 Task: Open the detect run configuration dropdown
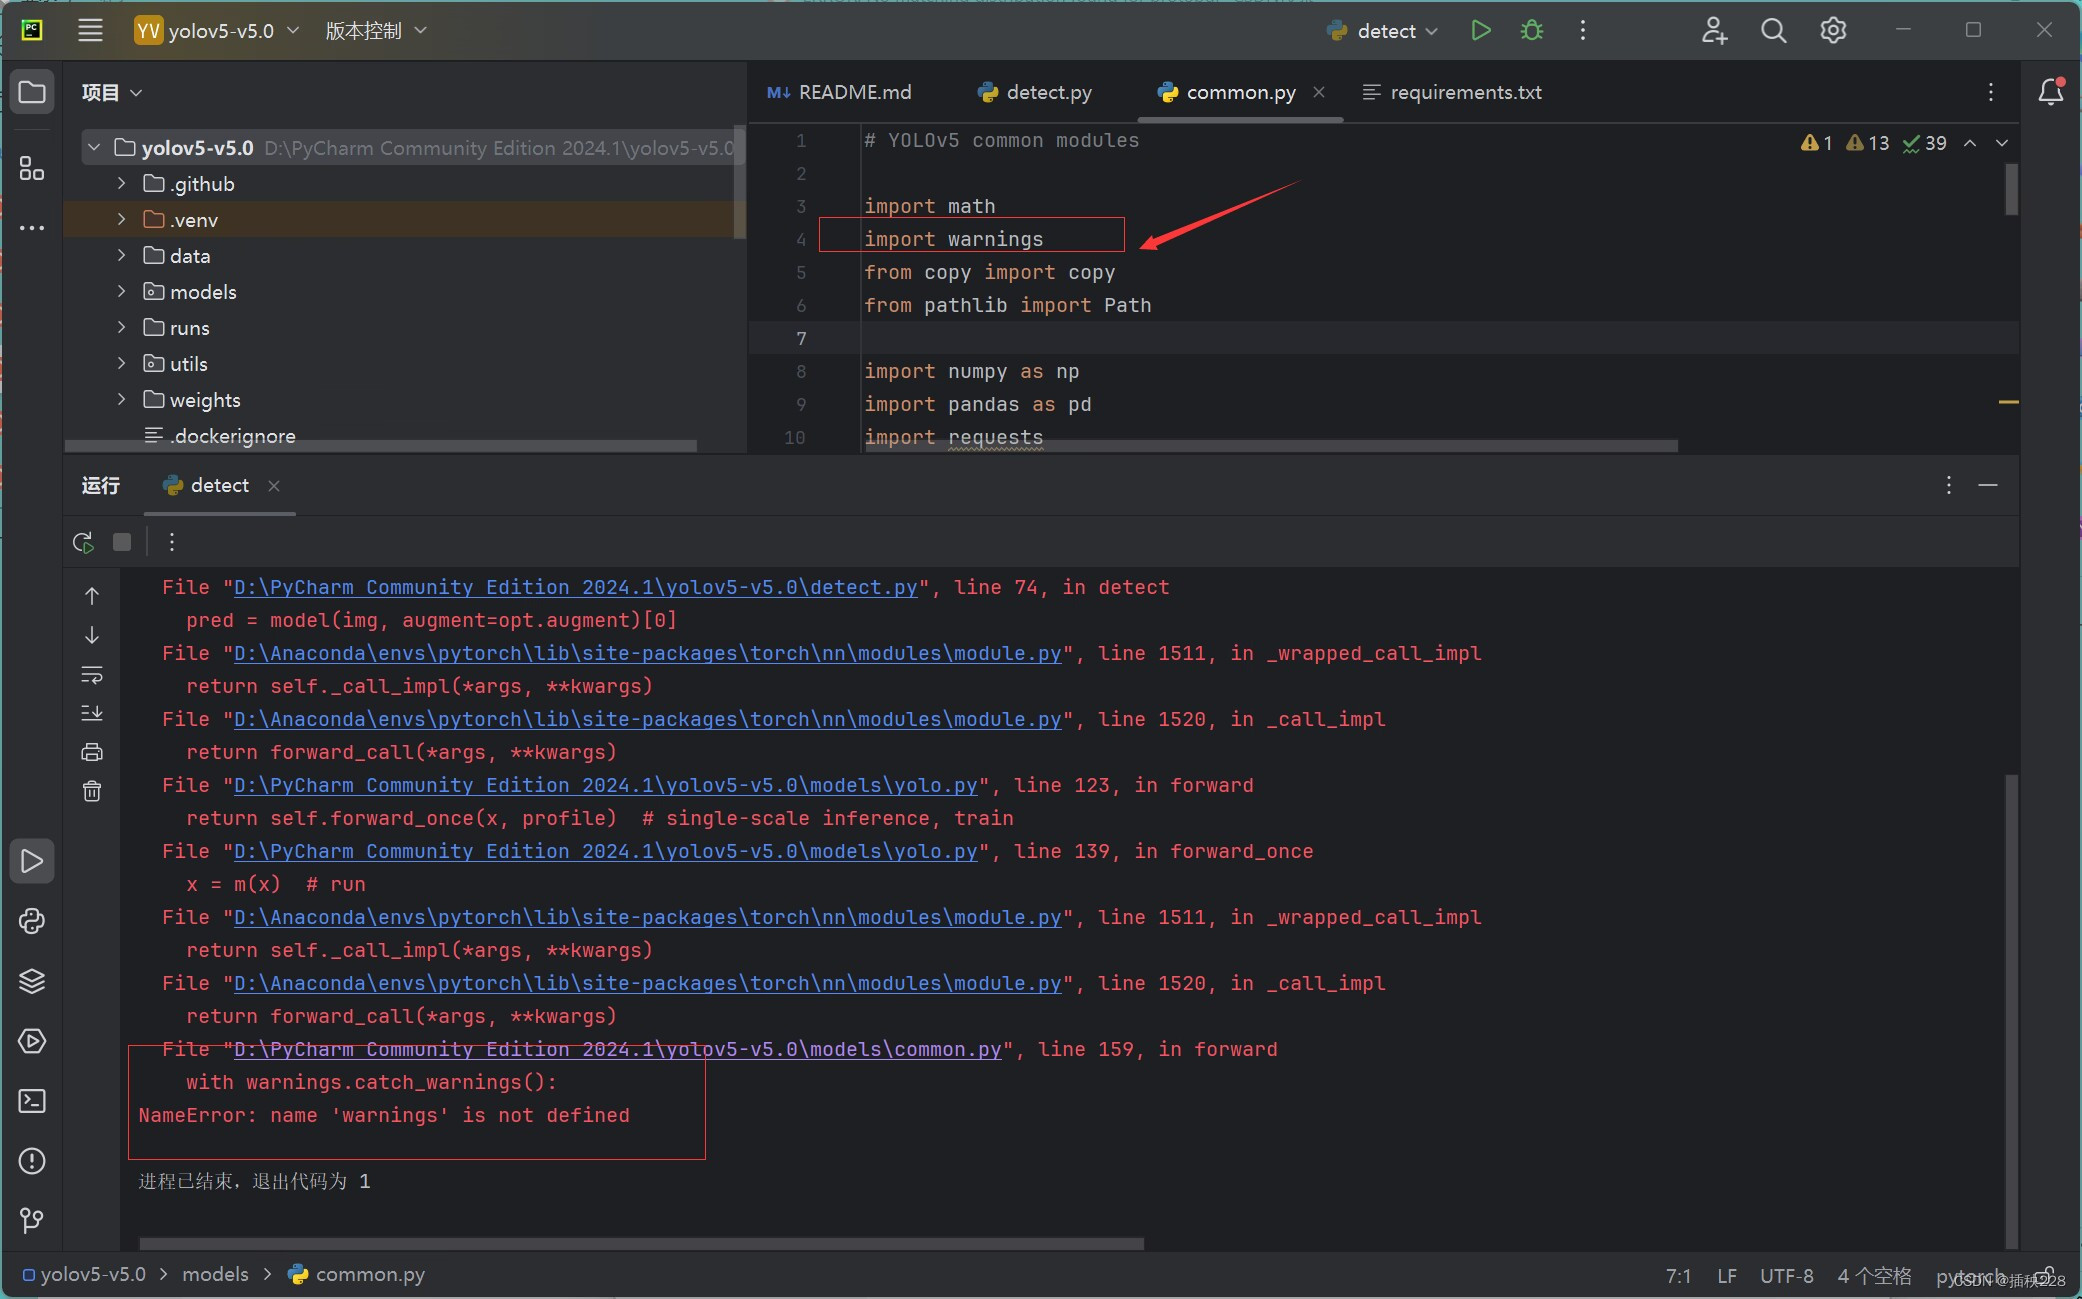click(x=1385, y=31)
